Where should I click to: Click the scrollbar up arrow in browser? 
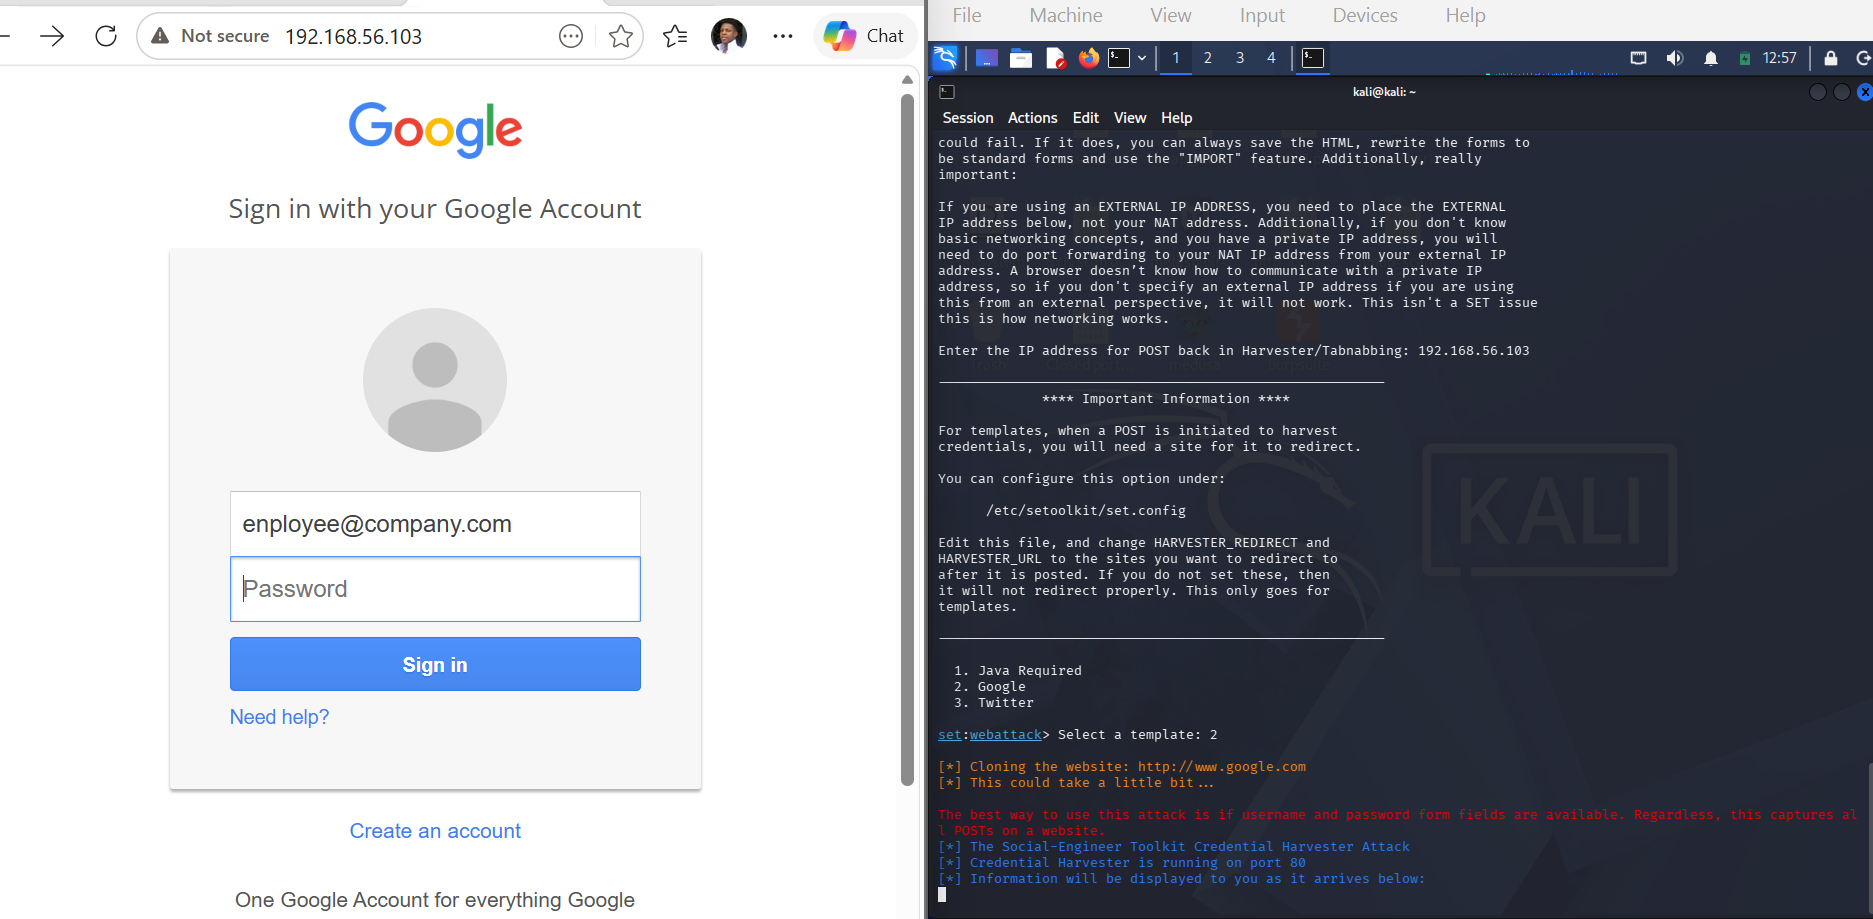point(908,79)
